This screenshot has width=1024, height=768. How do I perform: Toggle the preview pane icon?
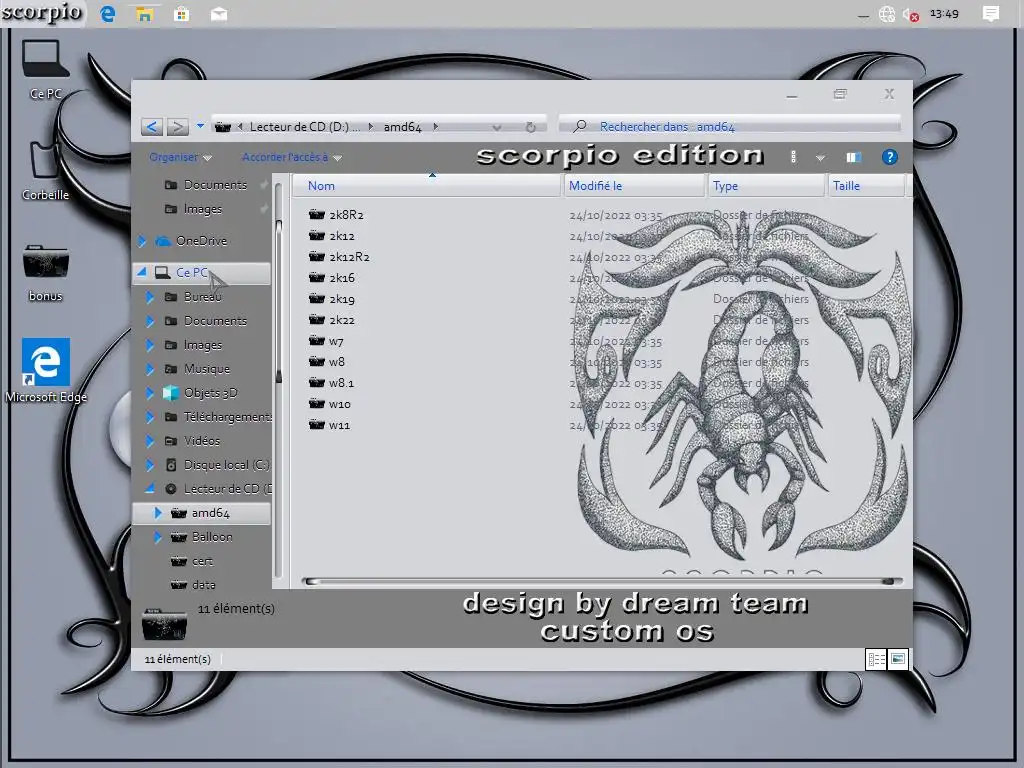853,157
